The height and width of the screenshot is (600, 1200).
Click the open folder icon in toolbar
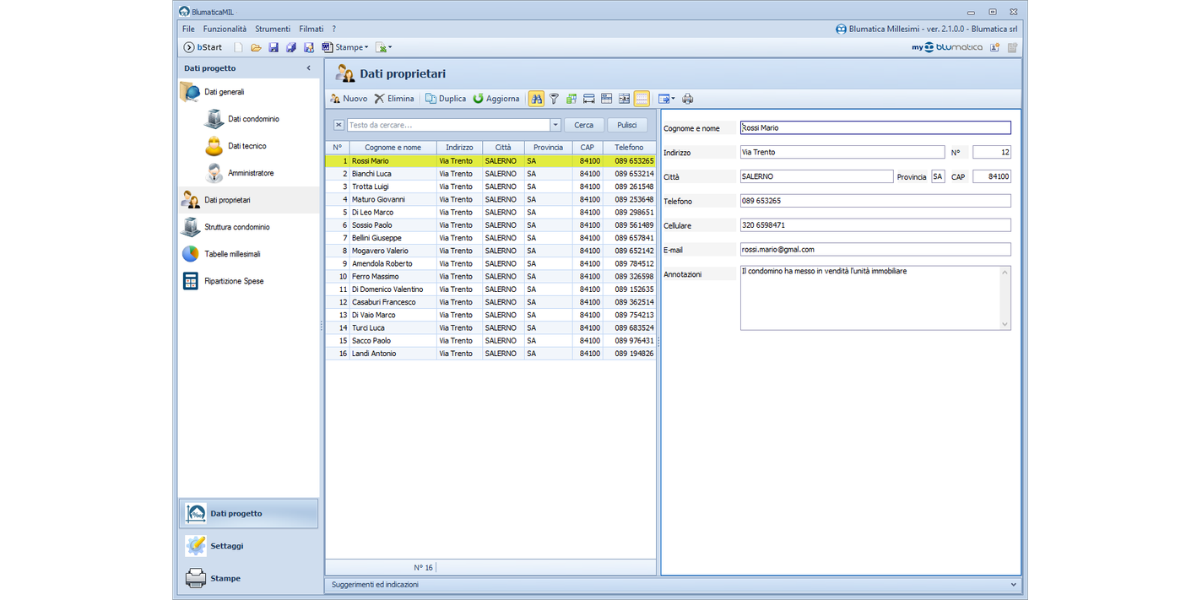(256, 47)
